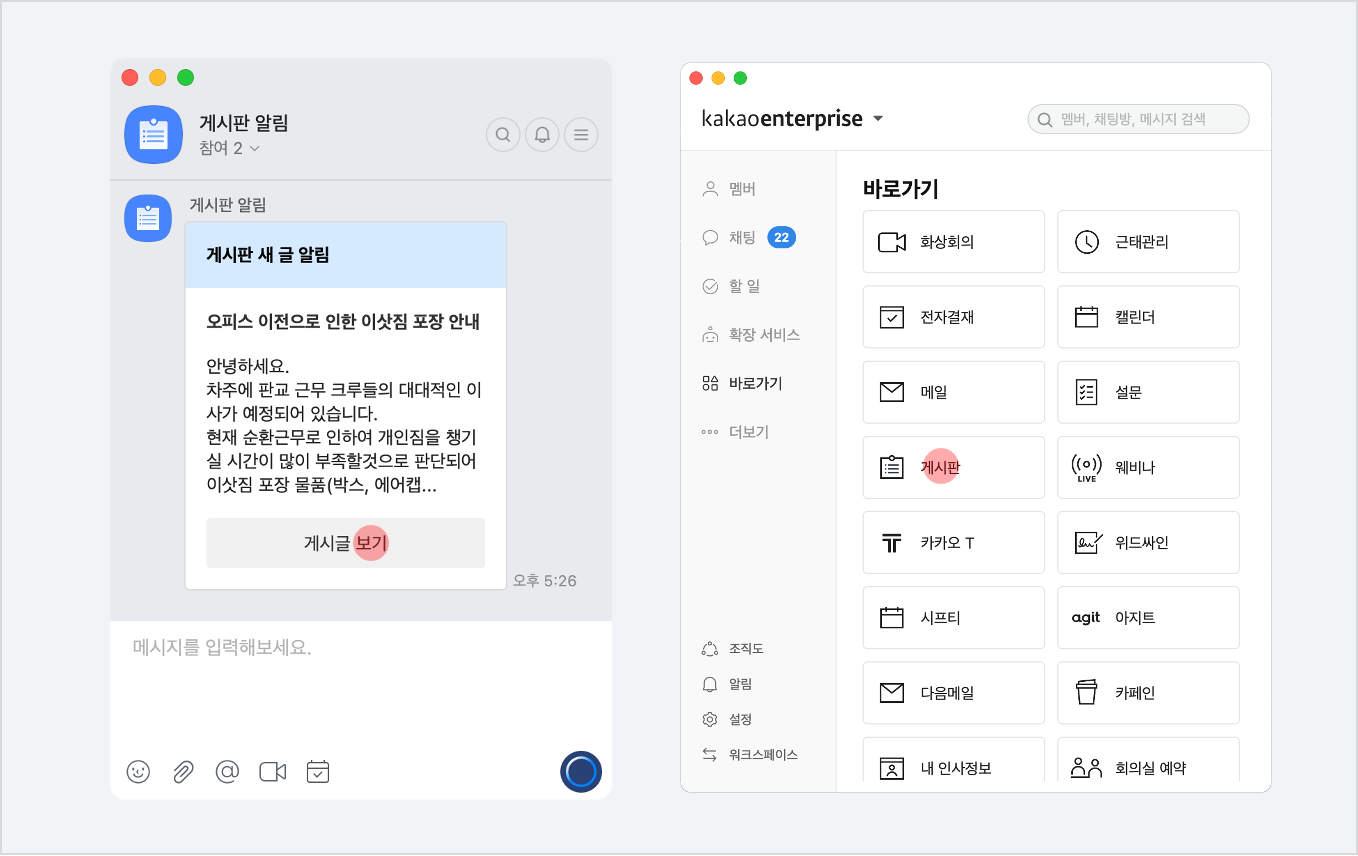Open the 웨비나 shortcut
Image resolution: width=1358 pixels, height=856 pixels.
(1148, 467)
